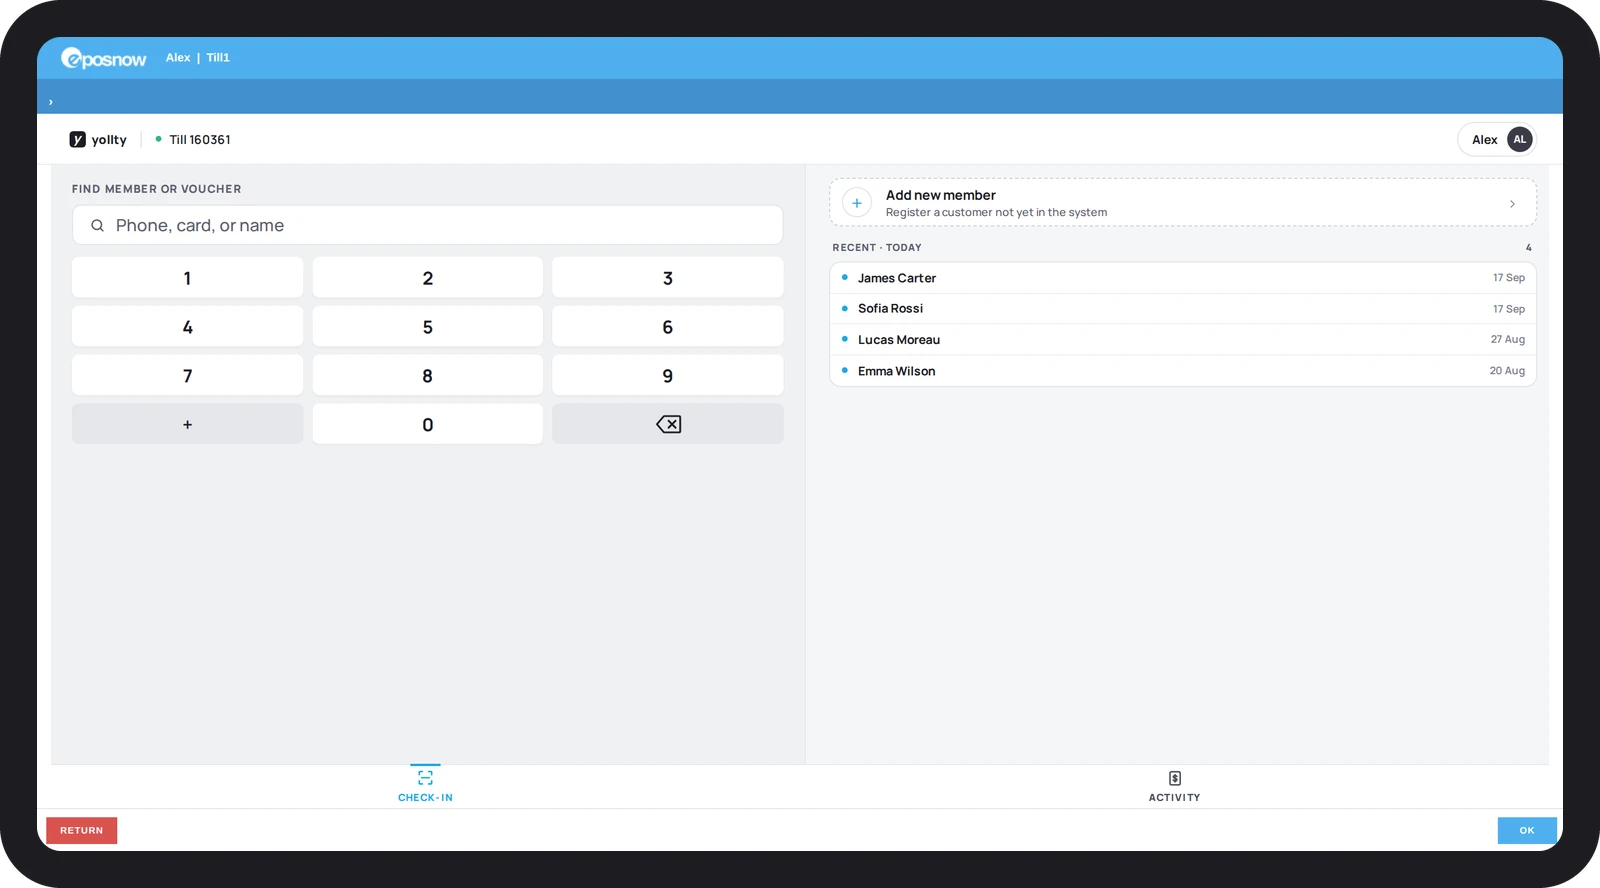Image resolution: width=1600 pixels, height=888 pixels.
Task: Focus the Phone, card, or name search field
Action: coord(427,226)
